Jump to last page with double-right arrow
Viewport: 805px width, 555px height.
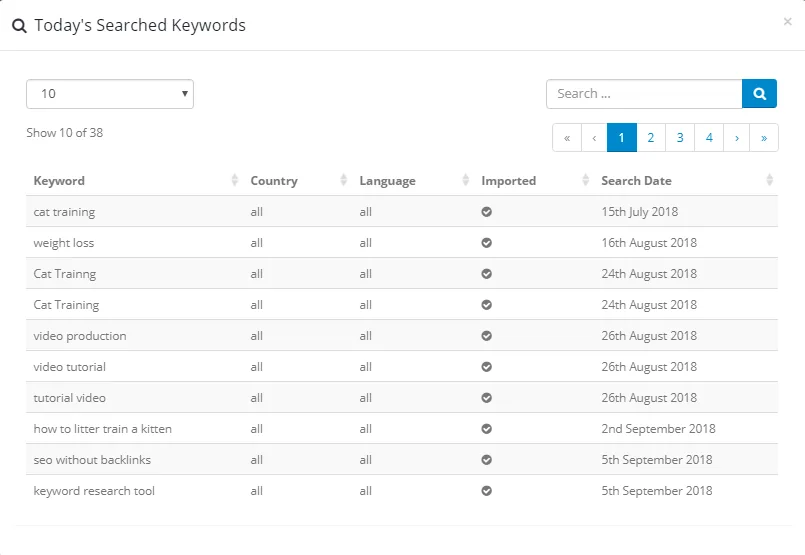[x=764, y=138]
